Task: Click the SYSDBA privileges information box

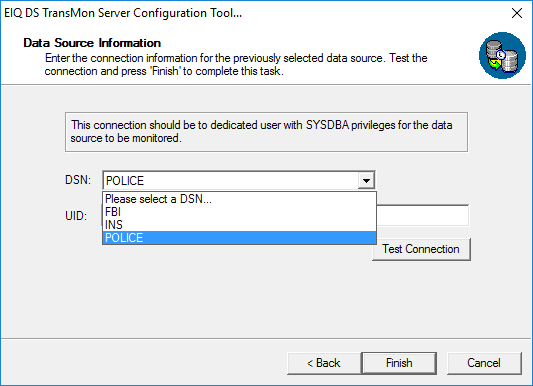Action: click(266, 132)
